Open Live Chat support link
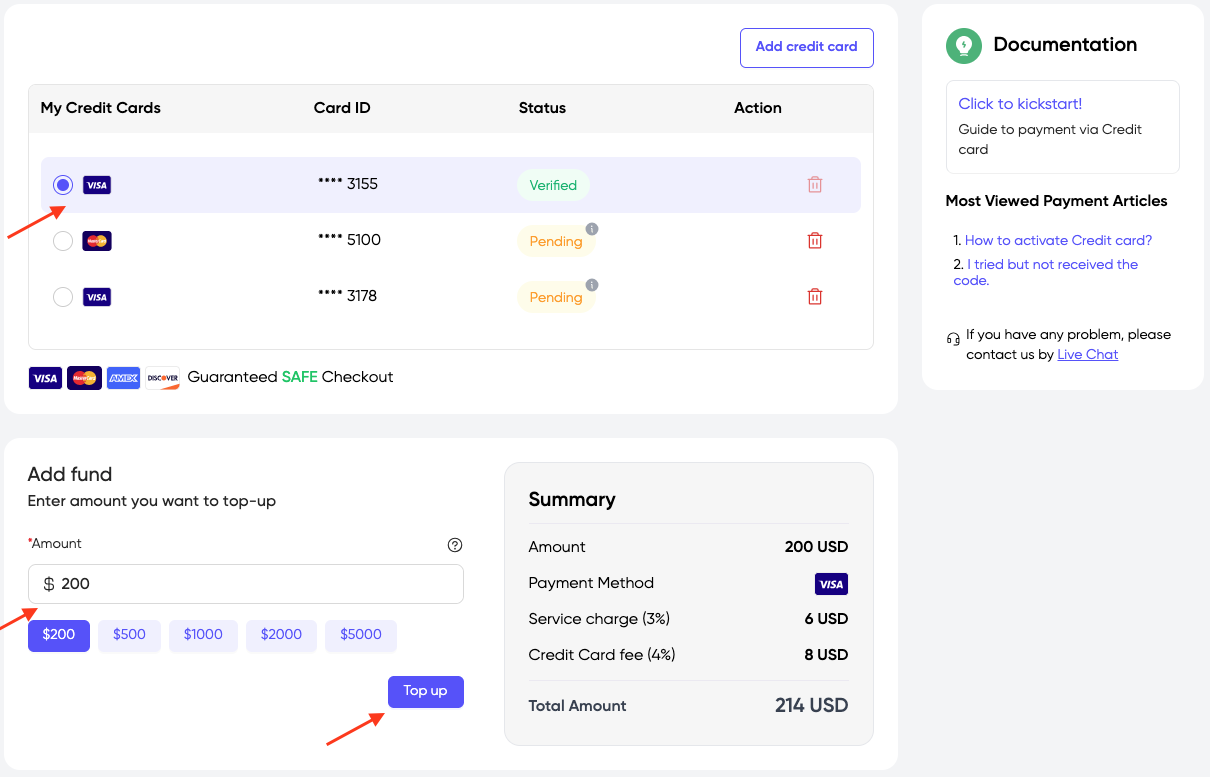 (1087, 354)
